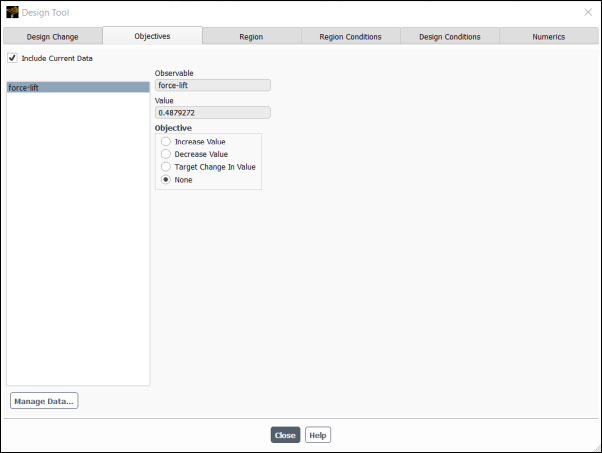Choose the Decrease Value radio button
This screenshot has height=453, width=602.
[x=166, y=154]
